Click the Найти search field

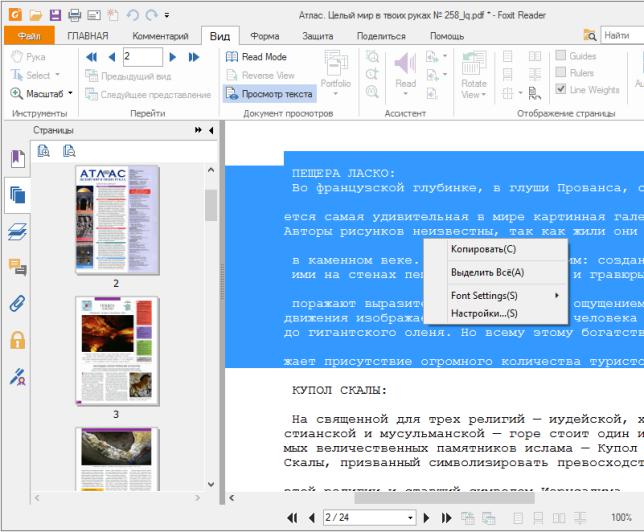point(622,36)
